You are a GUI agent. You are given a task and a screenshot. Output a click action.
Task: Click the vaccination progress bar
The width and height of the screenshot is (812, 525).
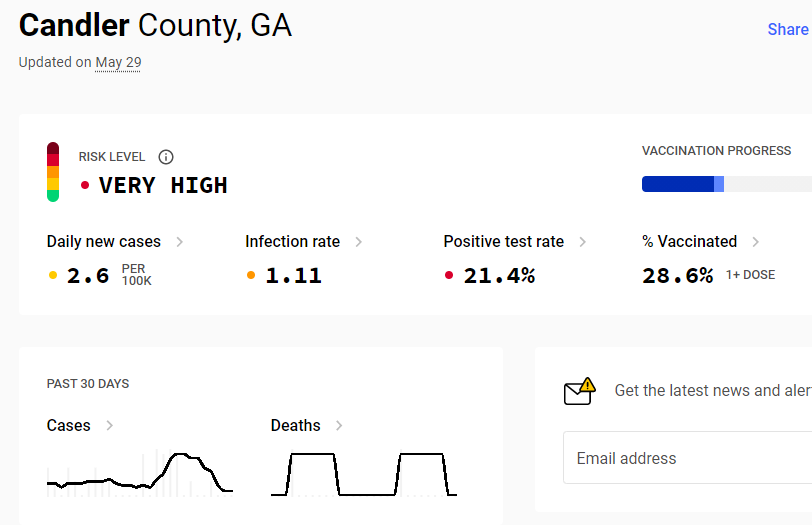[x=727, y=184]
